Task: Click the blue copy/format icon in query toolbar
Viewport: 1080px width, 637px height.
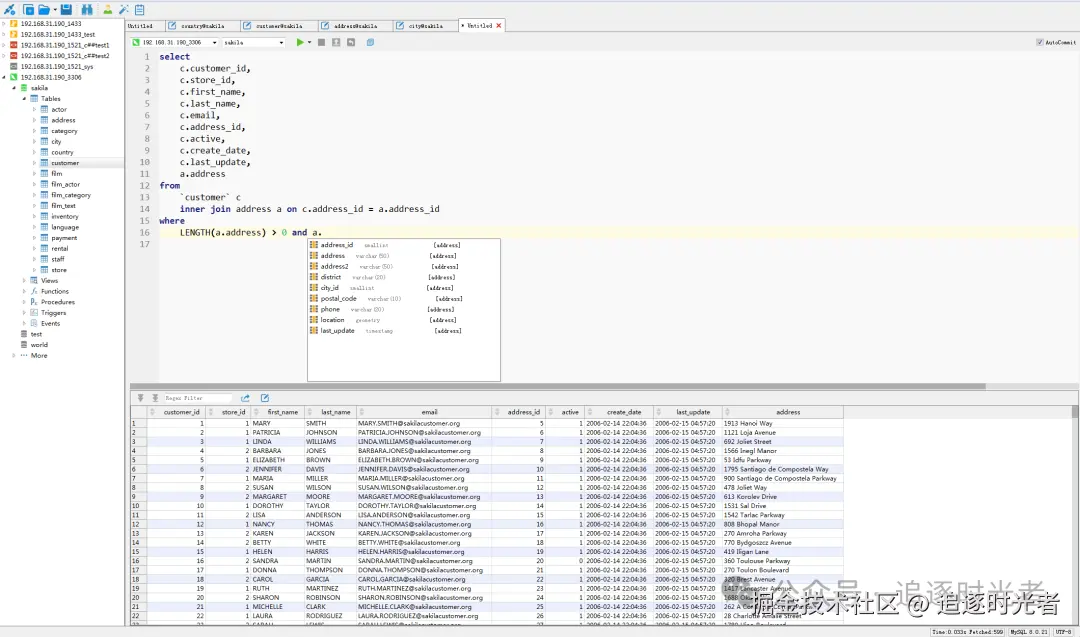Action: [x=370, y=43]
